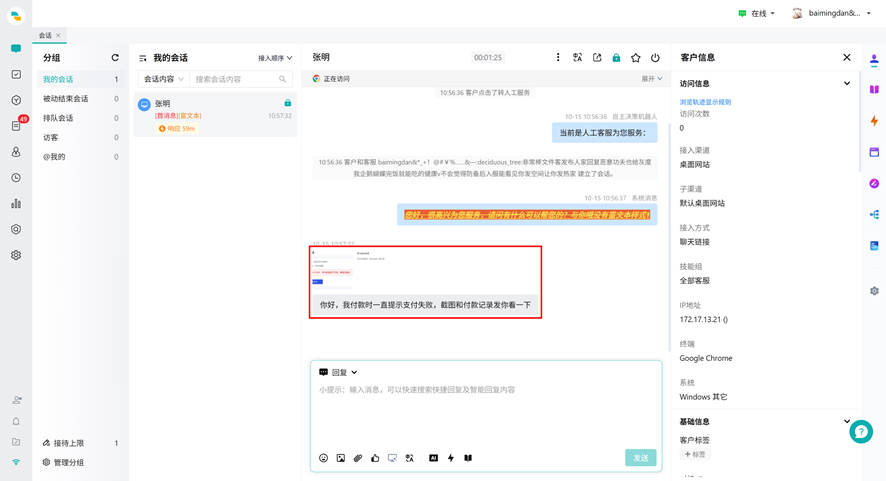The image size is (886, 481).
Task: Open the customer profile icon in left sidebar
Action: [16, 151]
